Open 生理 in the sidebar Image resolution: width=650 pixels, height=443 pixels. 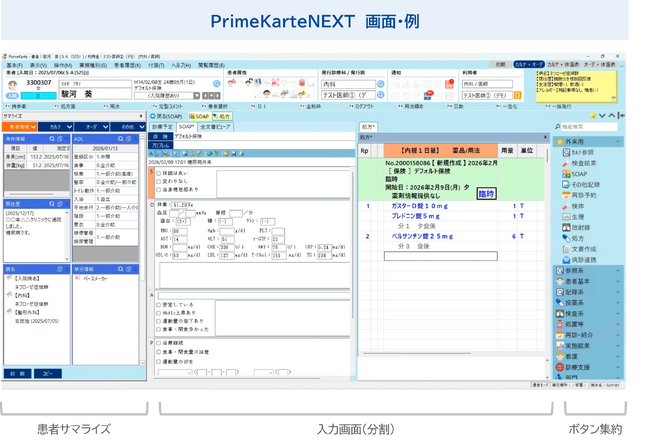point(573,217)
